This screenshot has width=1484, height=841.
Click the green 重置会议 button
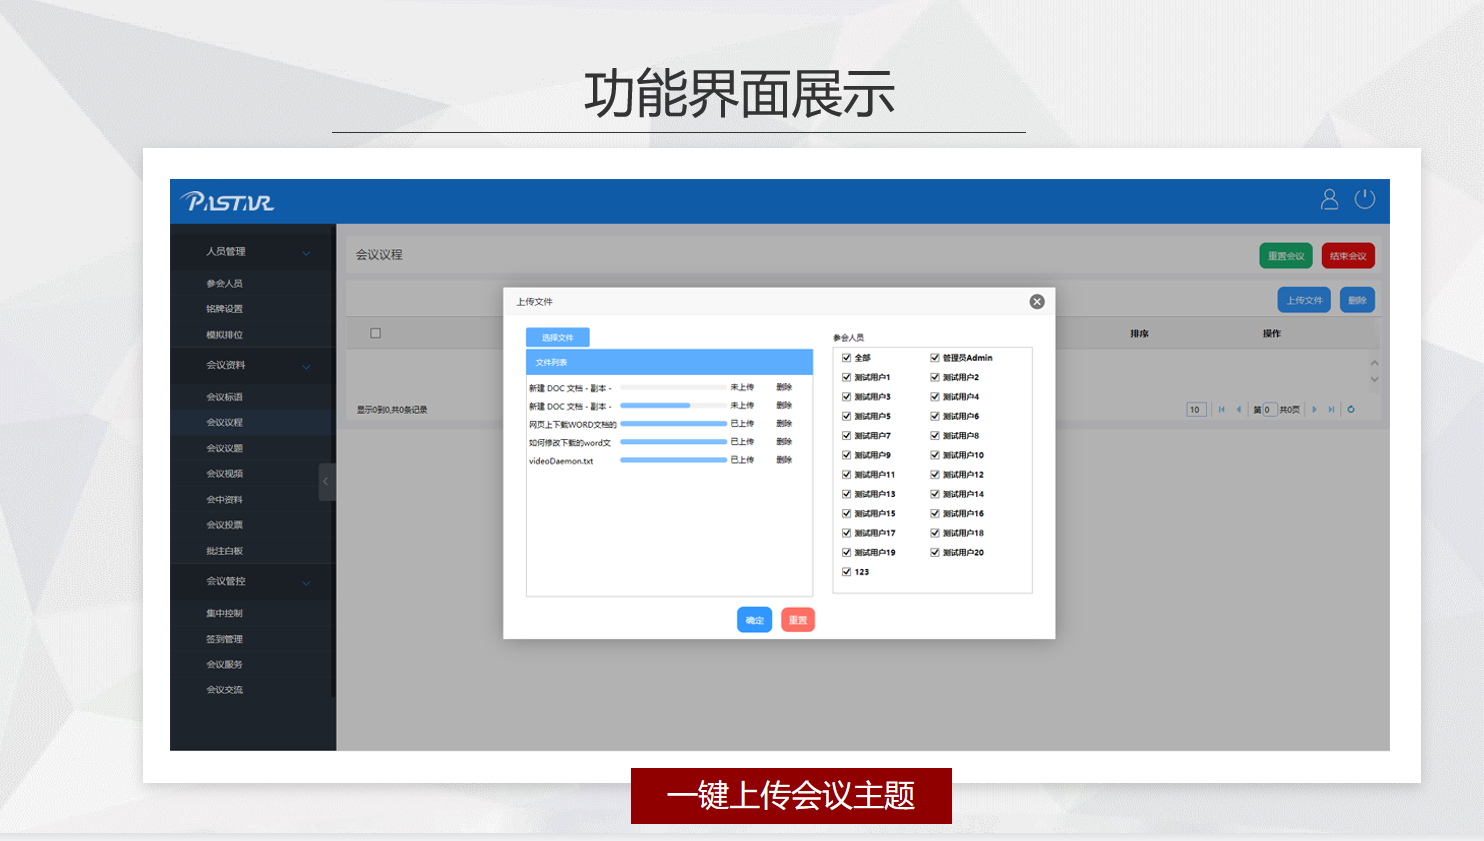point(1286,256)
